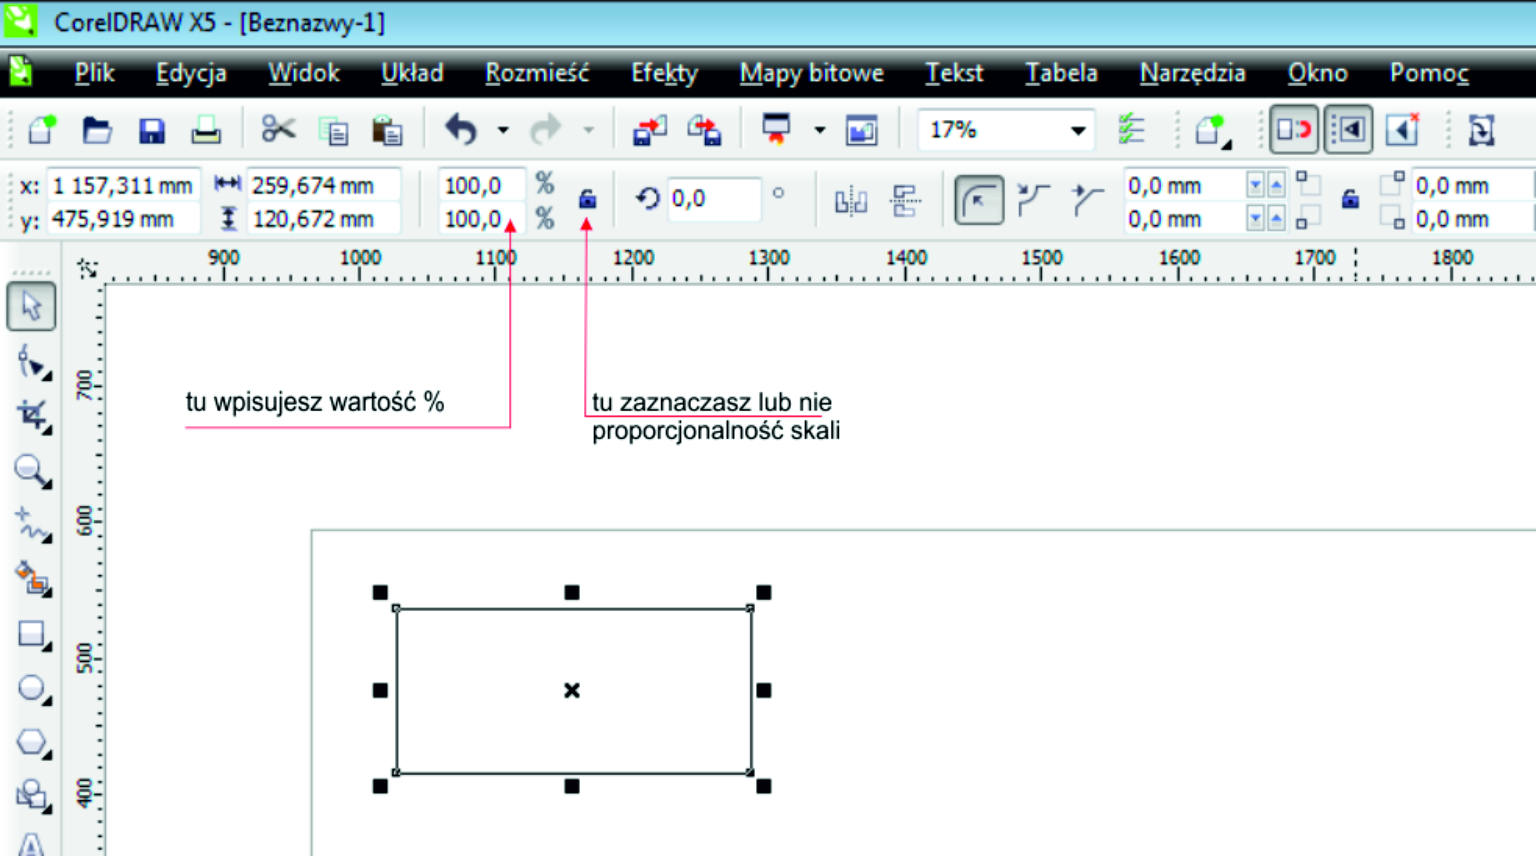This screenshot has width=1536, height=856.
Task: Open the Efekty menu
Action: tap(664, 73)
